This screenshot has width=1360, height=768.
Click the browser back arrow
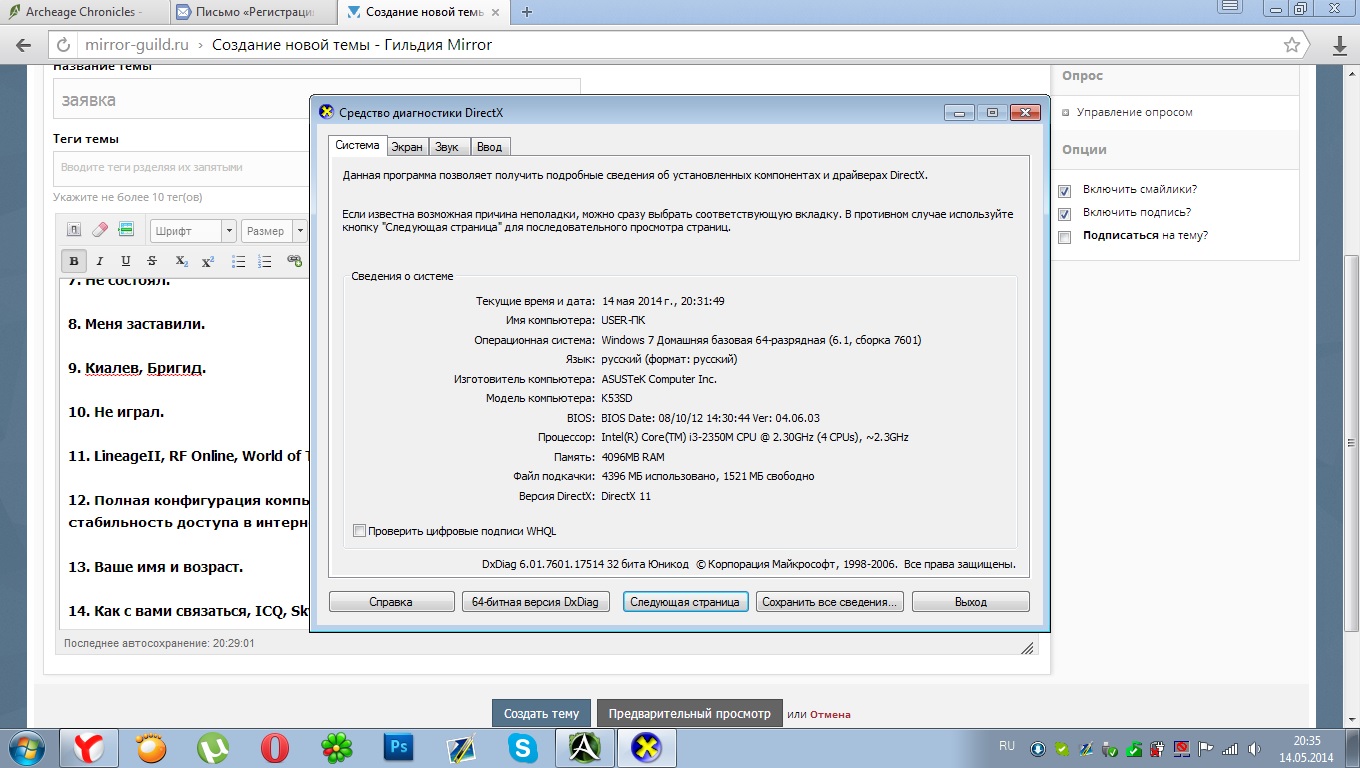point(23,45)
